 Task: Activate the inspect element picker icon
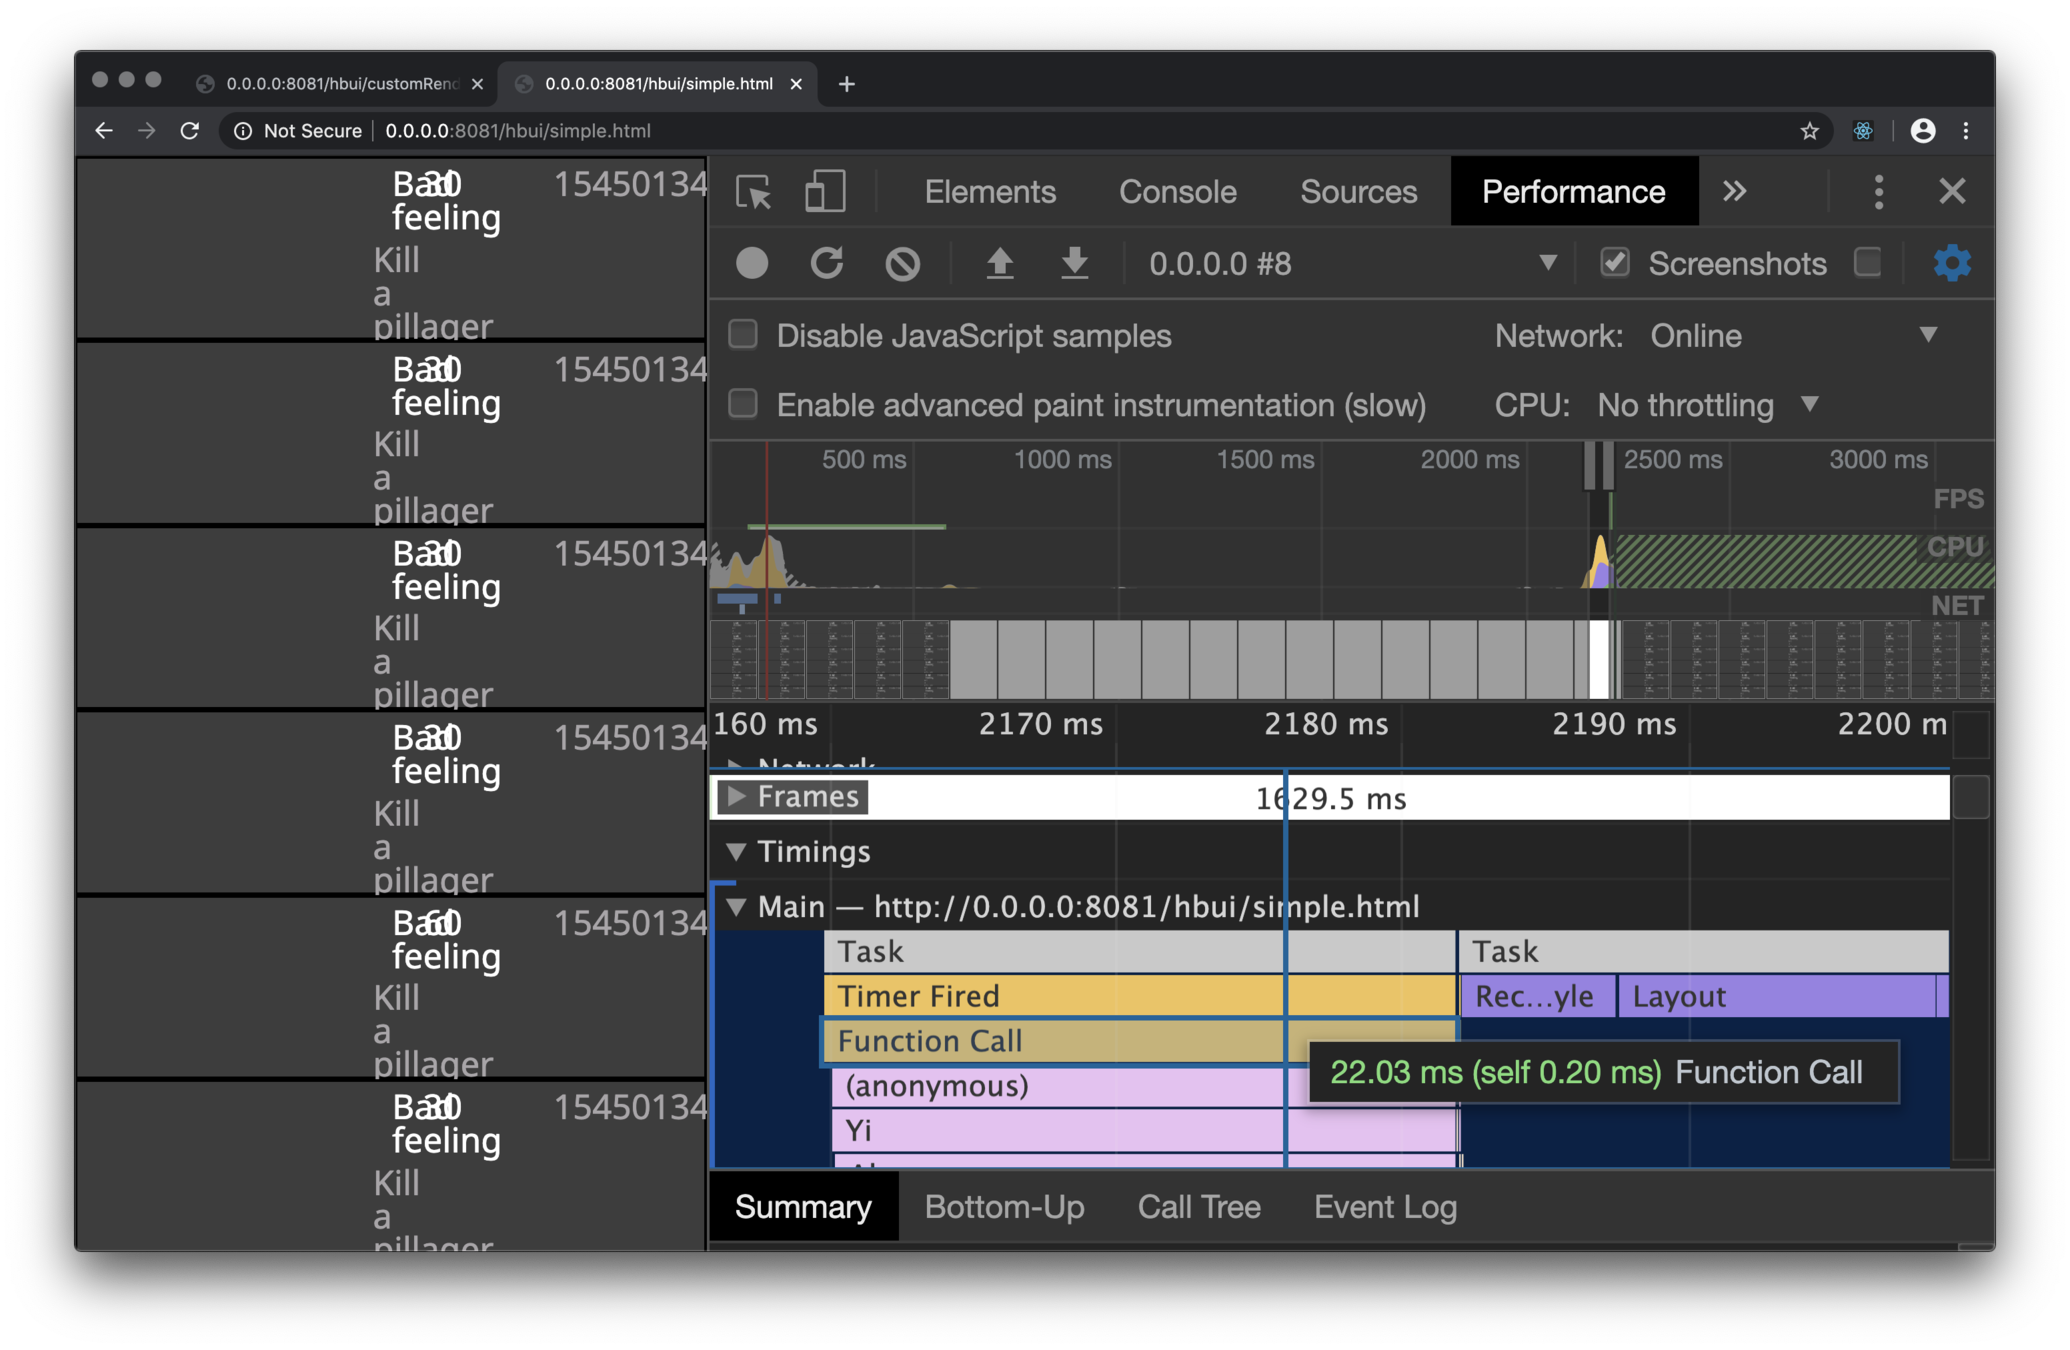tap(753, 191)
